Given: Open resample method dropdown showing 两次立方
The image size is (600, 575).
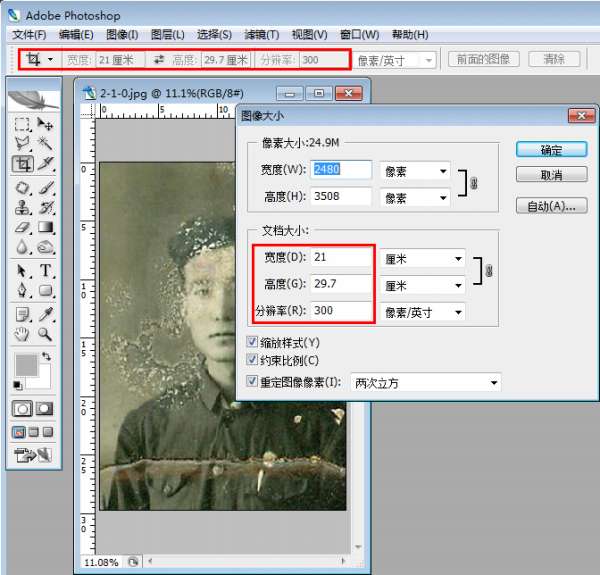Looking at the screenshot, I should (425, 382).
